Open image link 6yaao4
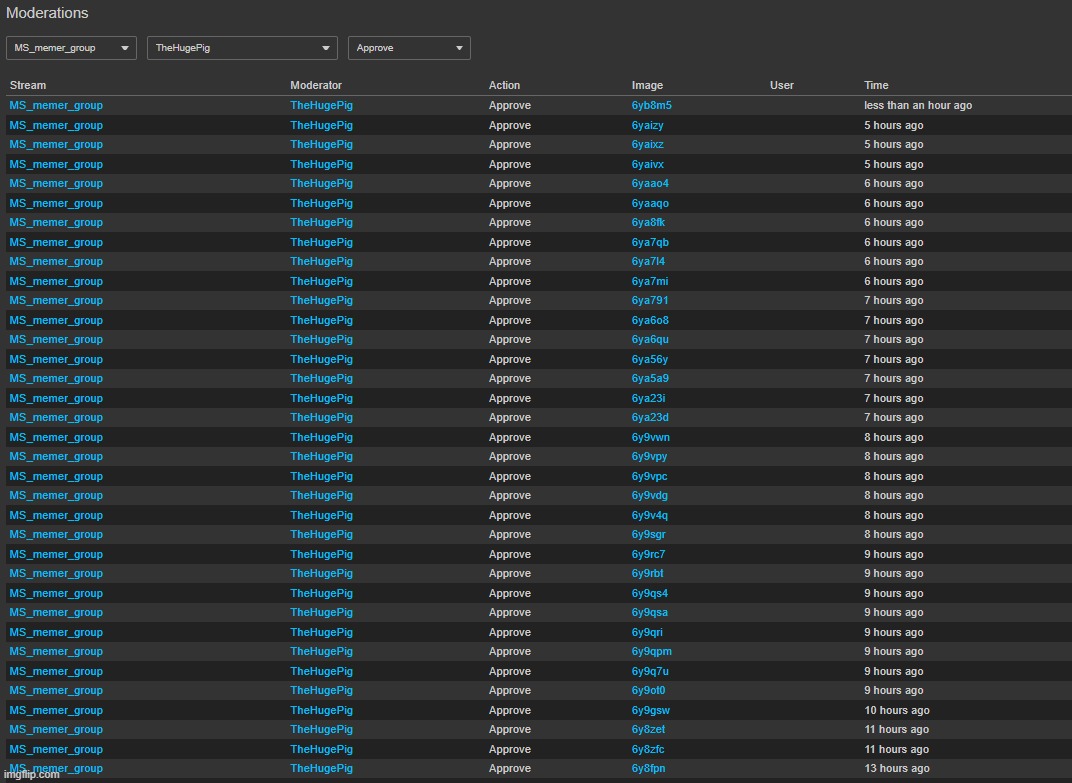The width and height of the screenshot is (1072, 783). pyautogui.click(x=650, y=183)
